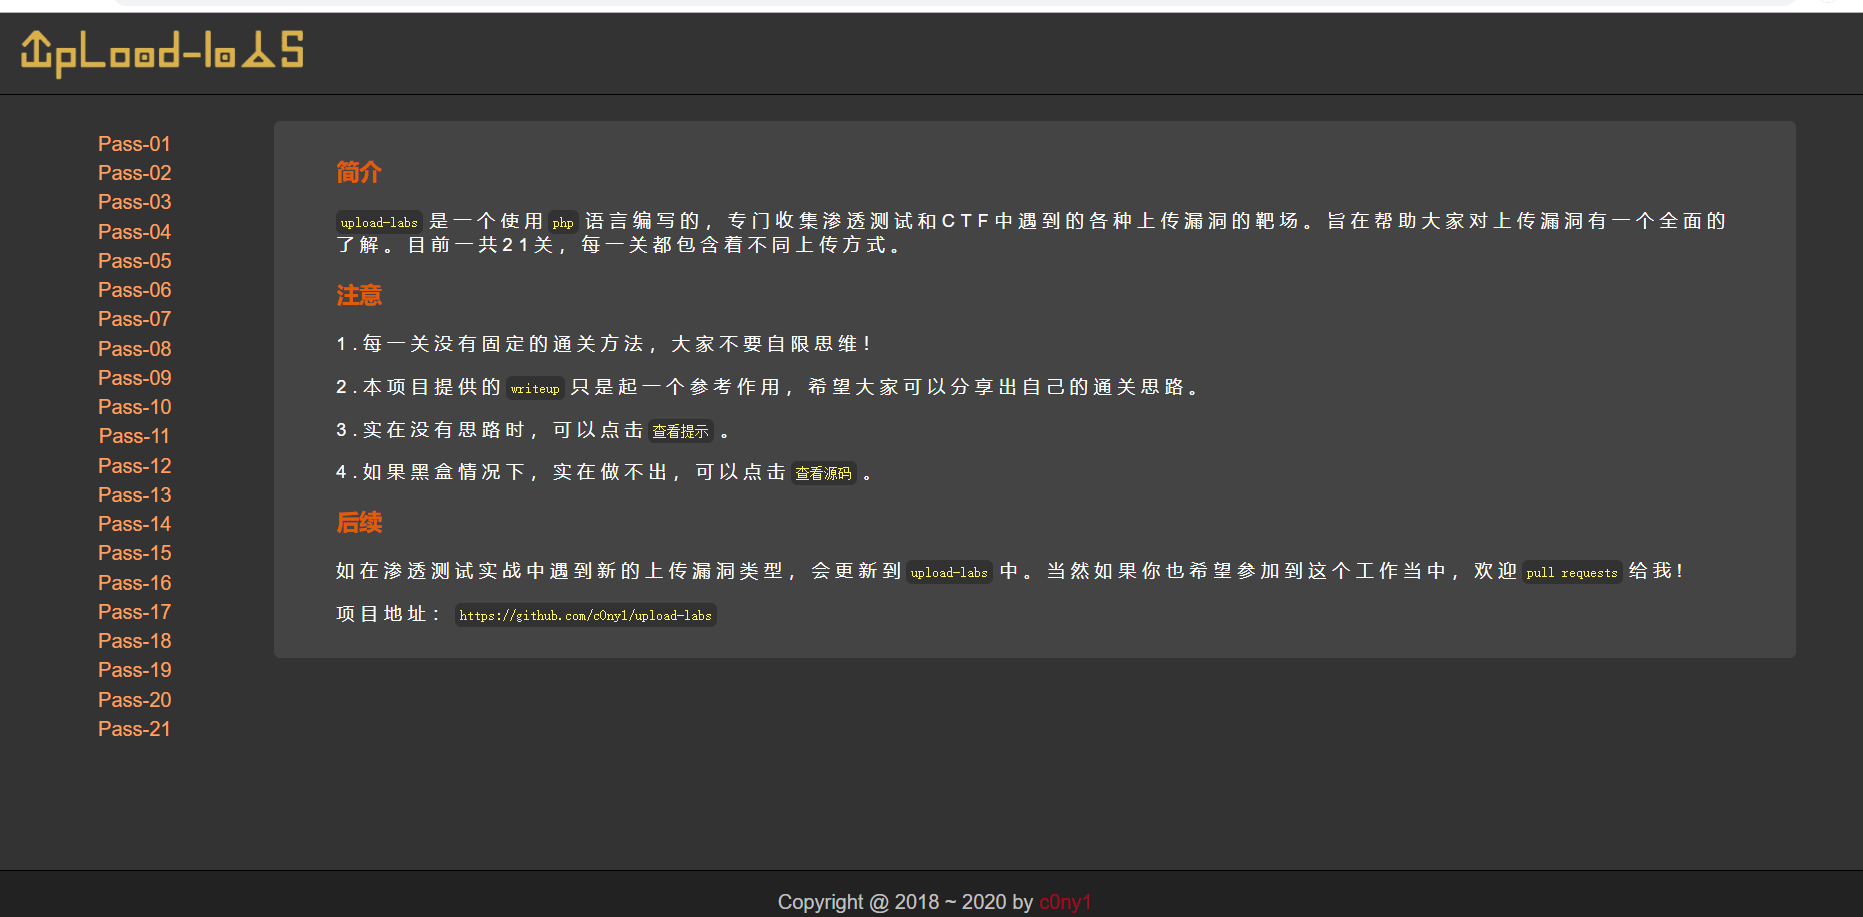This screenshot has width=1863, height=917.
Task: Click the c0ny1 author link in footer
Action: pos(1065,902)
